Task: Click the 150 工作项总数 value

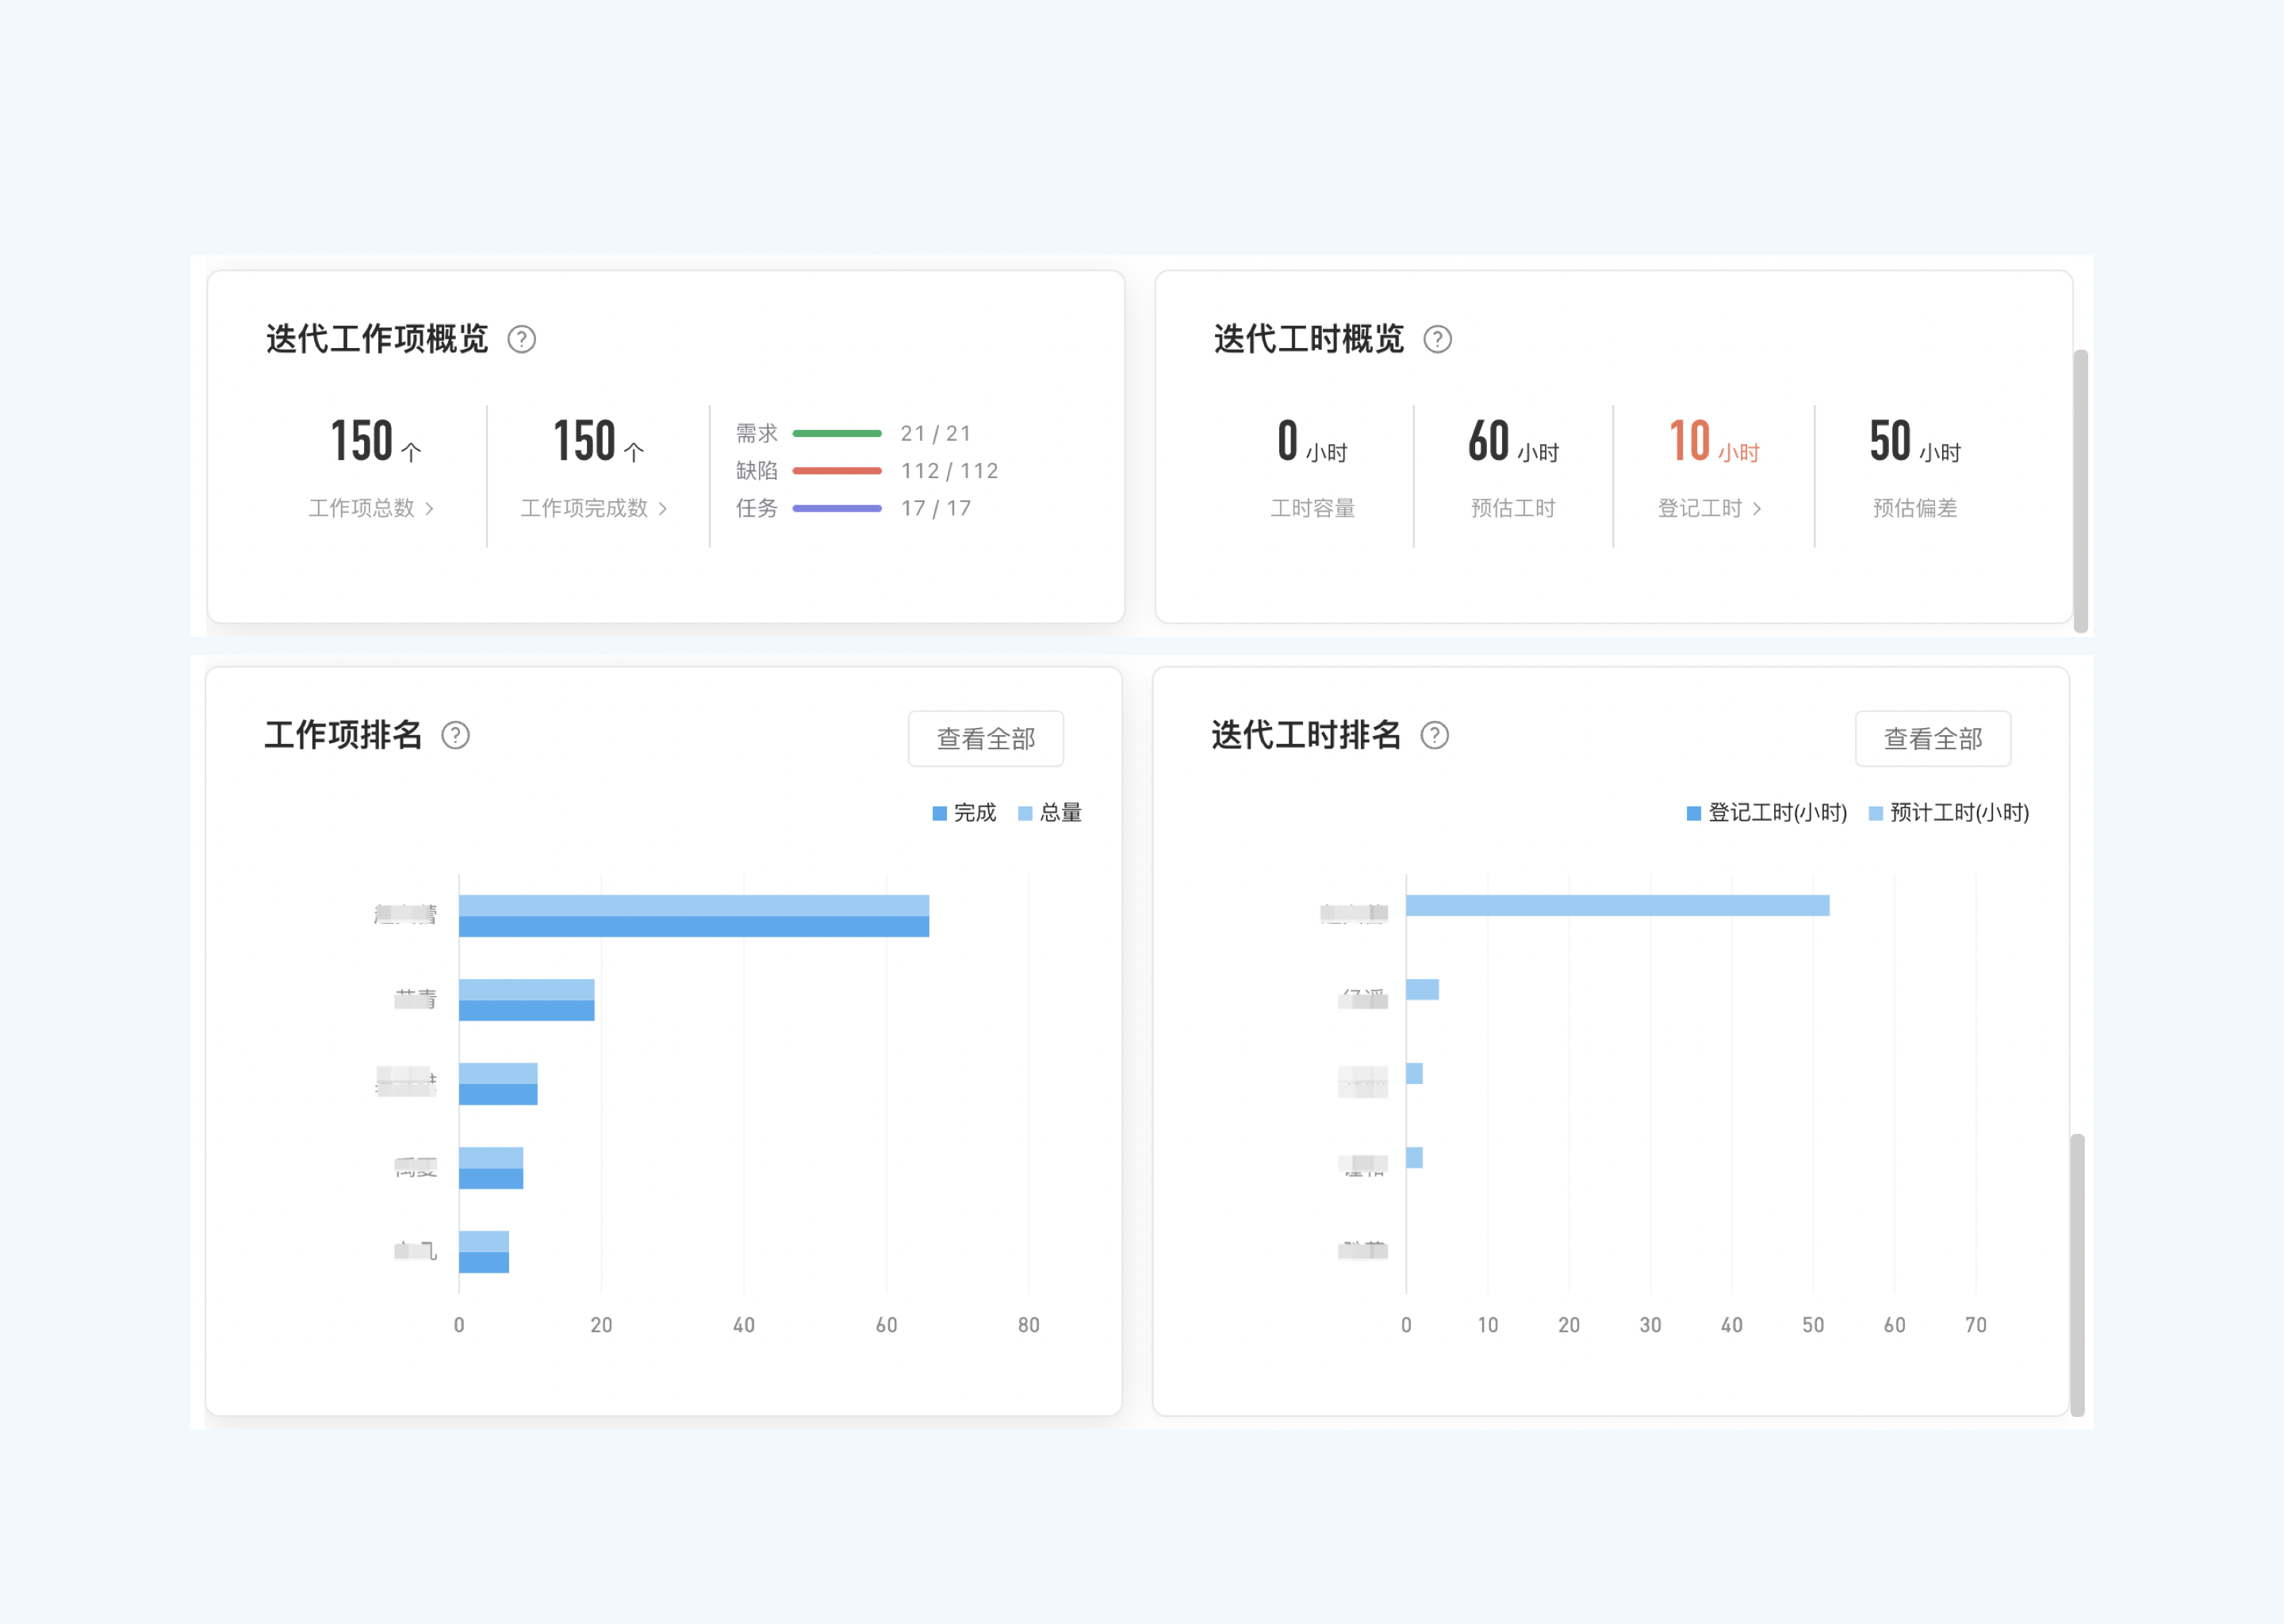Action: 376,441
